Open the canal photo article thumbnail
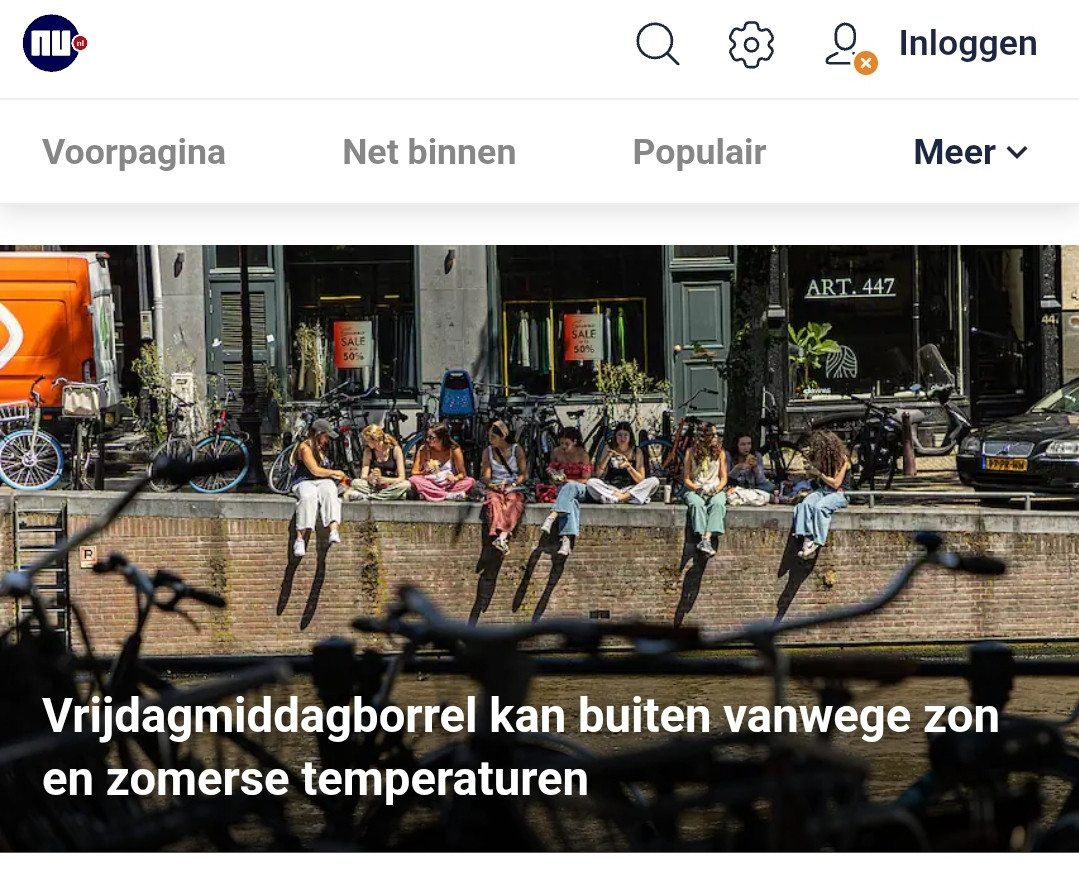This screenshot has width=1079, height=887. pos(540,548)
